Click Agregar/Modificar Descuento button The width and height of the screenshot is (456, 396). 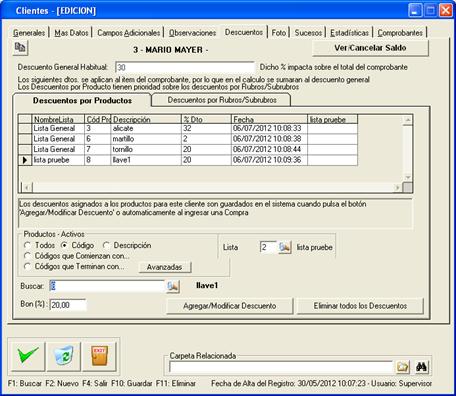click(x=229, y=306)
